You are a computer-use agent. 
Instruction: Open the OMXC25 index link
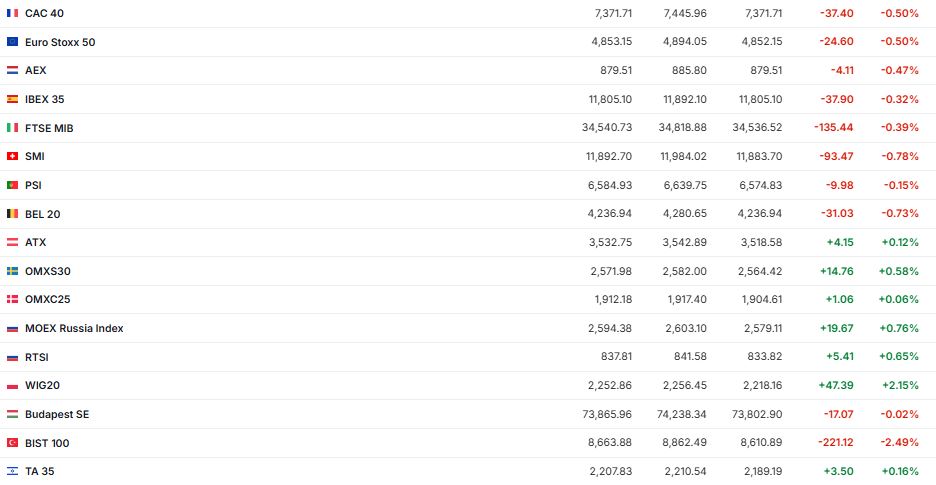tap(47, 299)
